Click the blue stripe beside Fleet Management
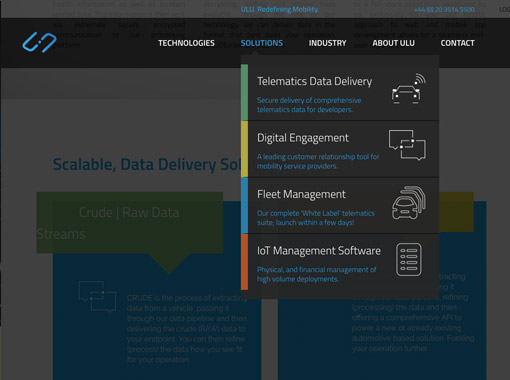This screenshot has width=510, height=380. pos(244,205)
